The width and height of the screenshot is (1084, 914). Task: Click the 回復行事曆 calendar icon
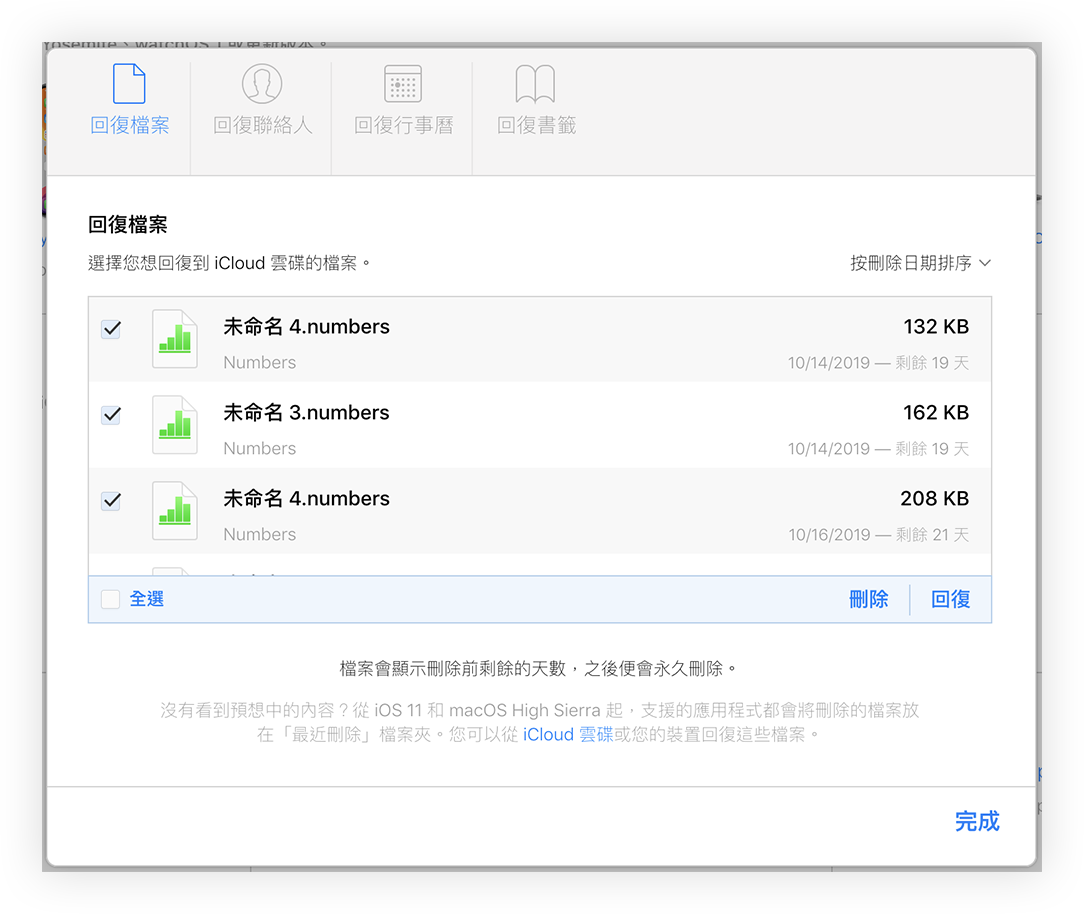pos(403,84)
